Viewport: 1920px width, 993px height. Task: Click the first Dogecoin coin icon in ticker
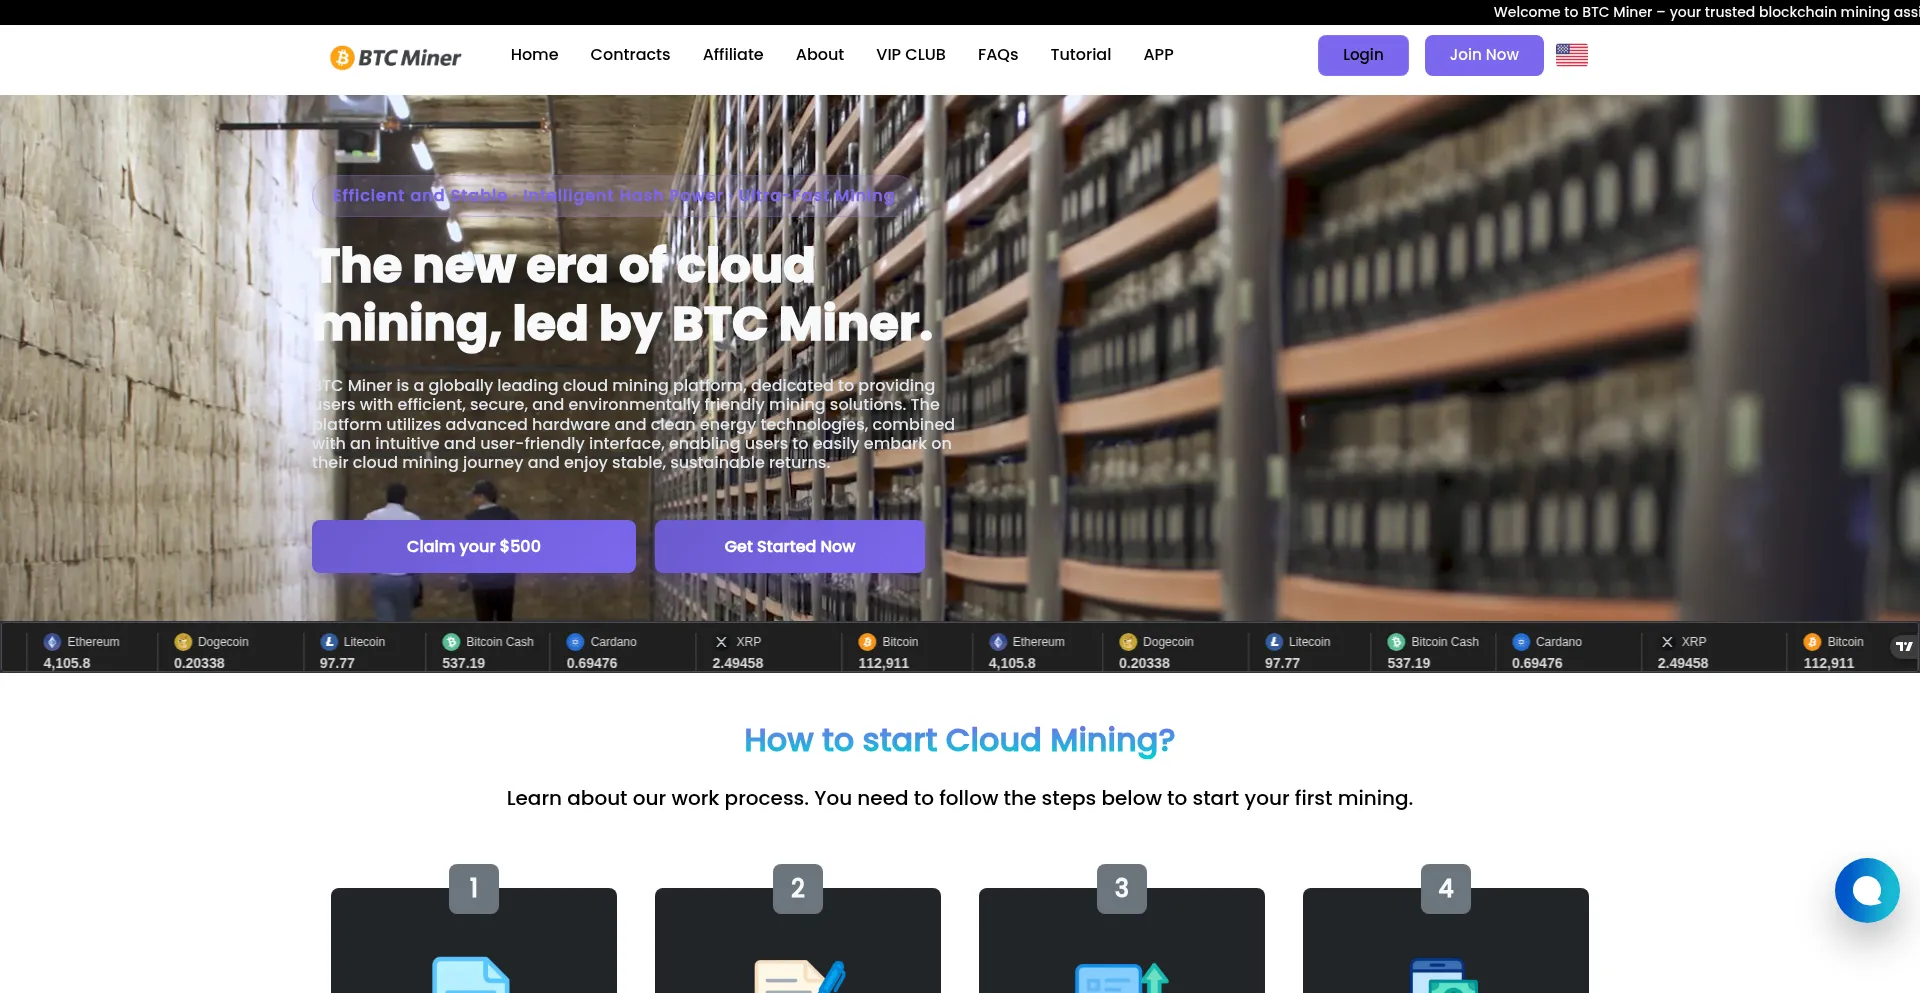pyautogui.click(x=183, y=642)
